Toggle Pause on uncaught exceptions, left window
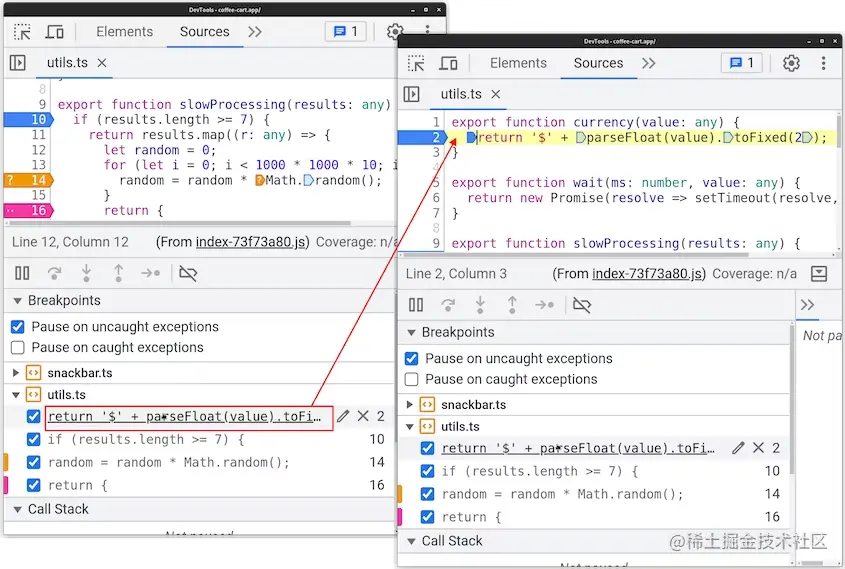The image size is (845, 569). point(18,327)
